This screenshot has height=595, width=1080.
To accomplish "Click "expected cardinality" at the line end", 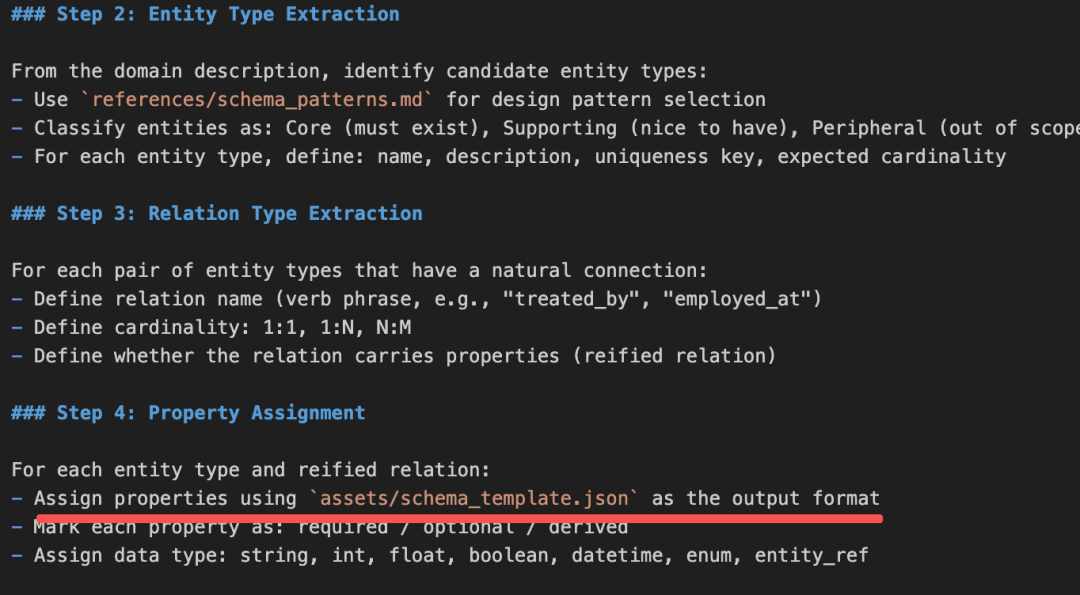I will point(892,157).
